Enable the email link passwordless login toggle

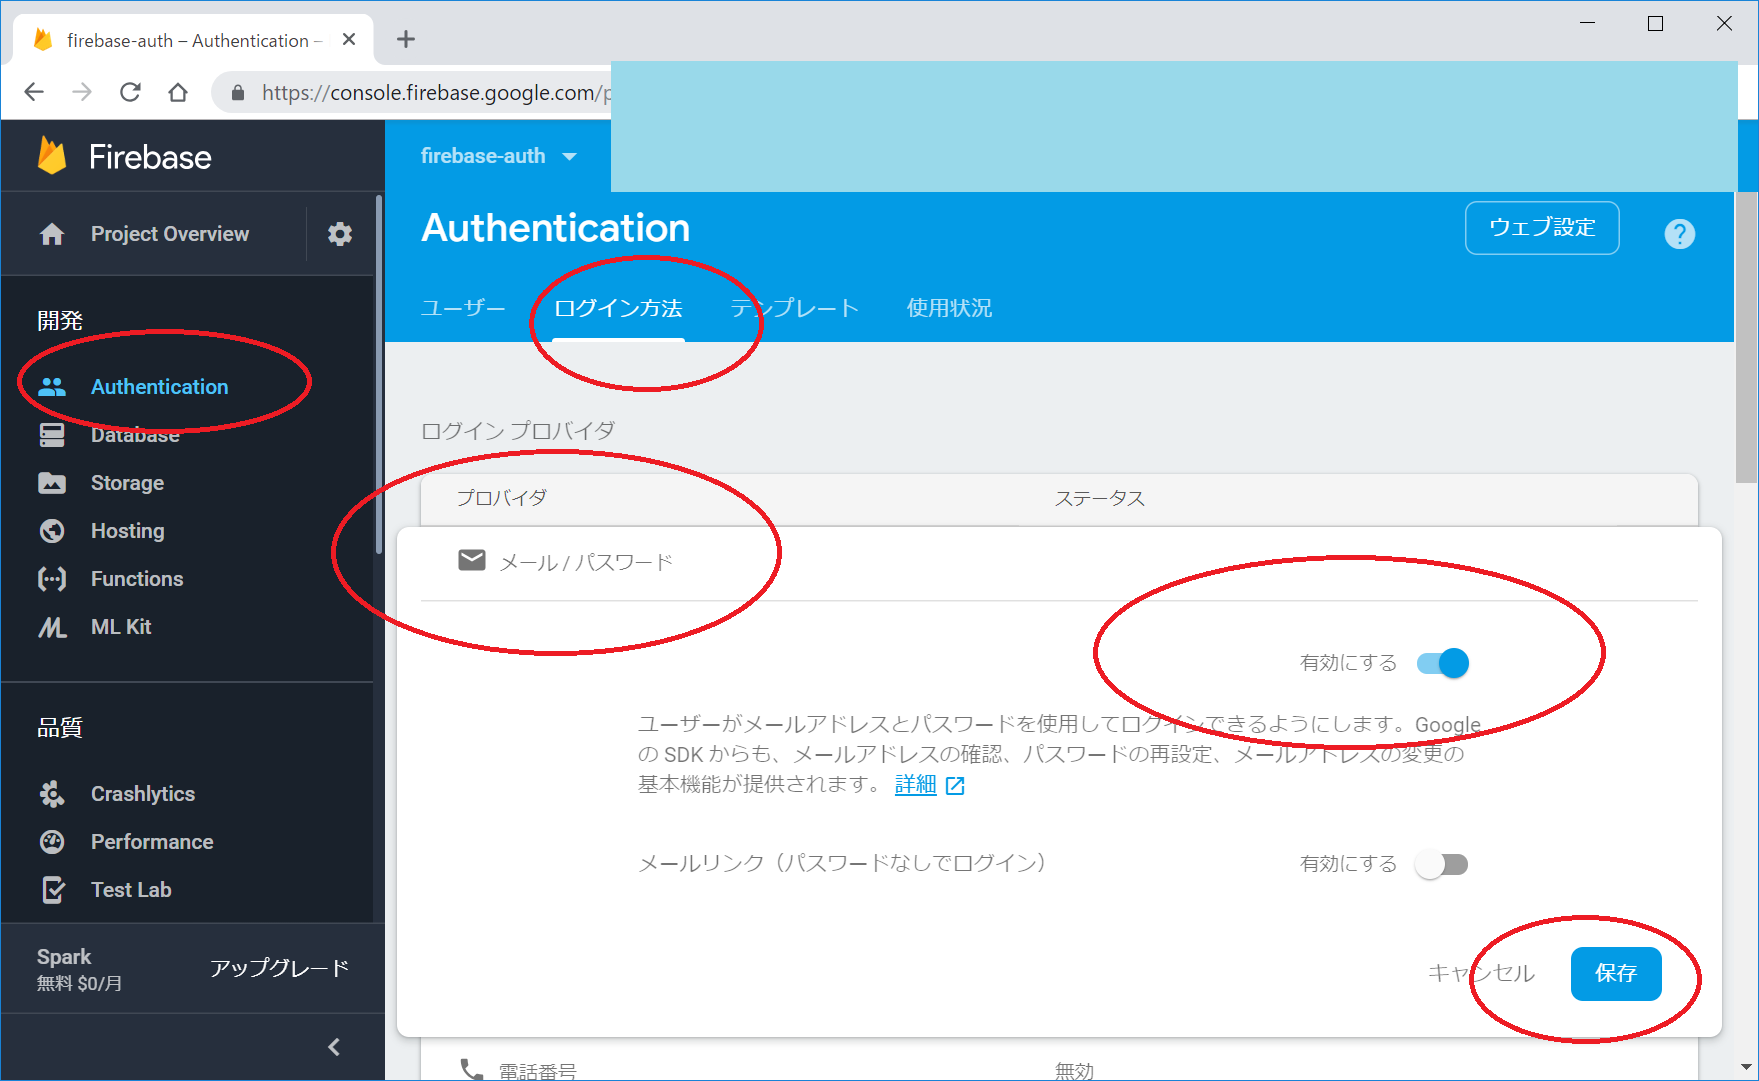[1441, 864]
